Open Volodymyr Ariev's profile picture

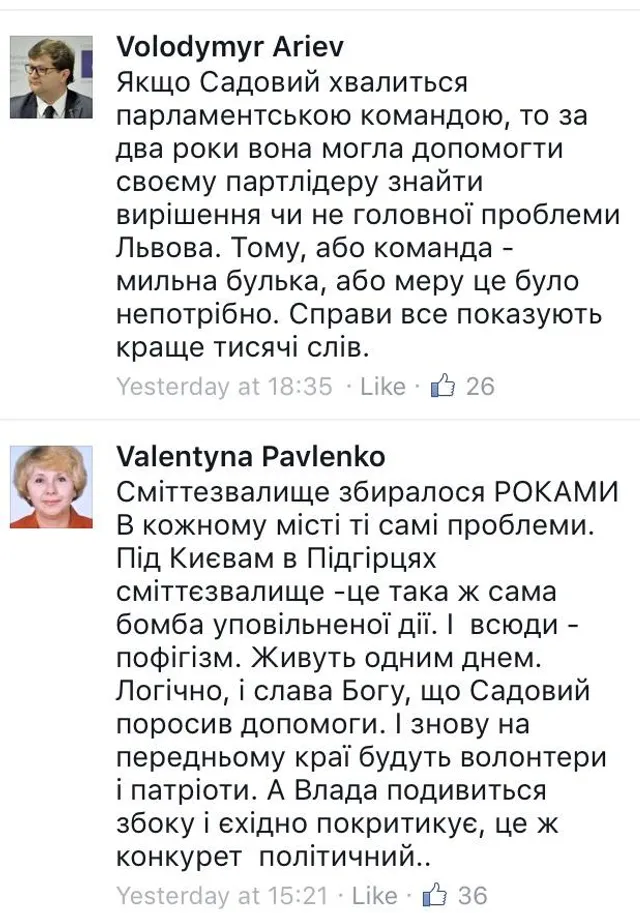click(x=52, y=76)
